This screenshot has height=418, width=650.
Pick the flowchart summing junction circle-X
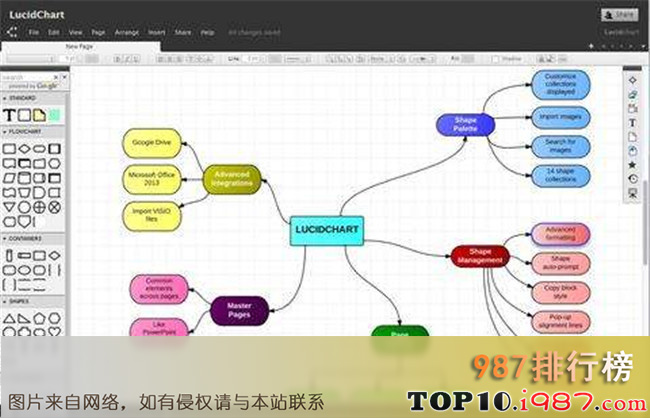click(54, 207)
